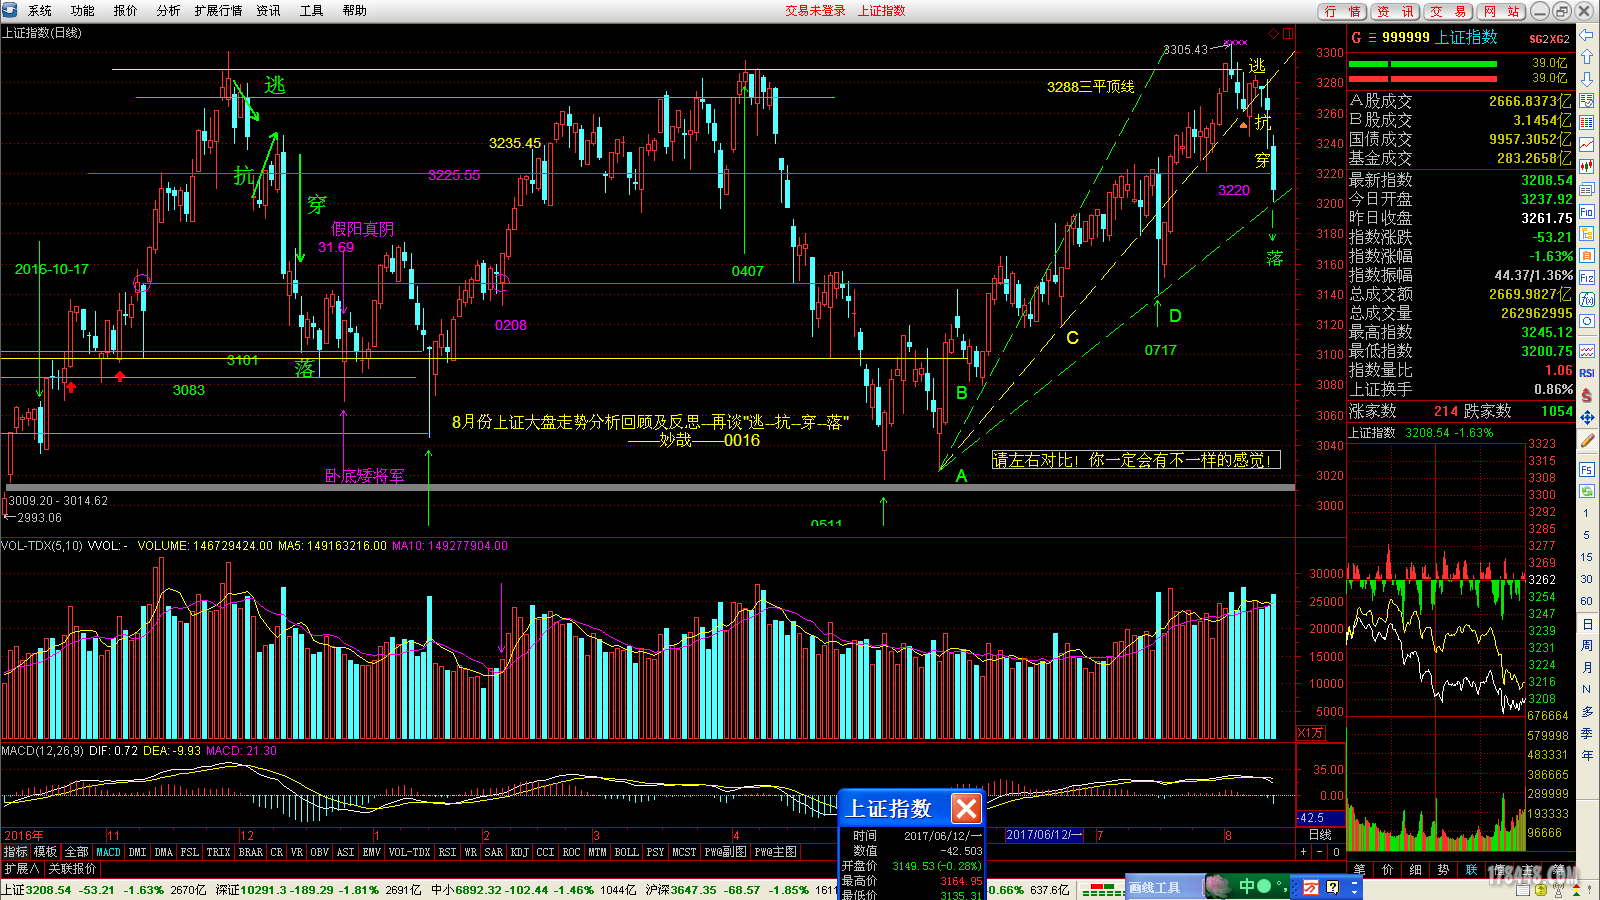
Task: Click the red dollar sign icon
Action: 1587,395
